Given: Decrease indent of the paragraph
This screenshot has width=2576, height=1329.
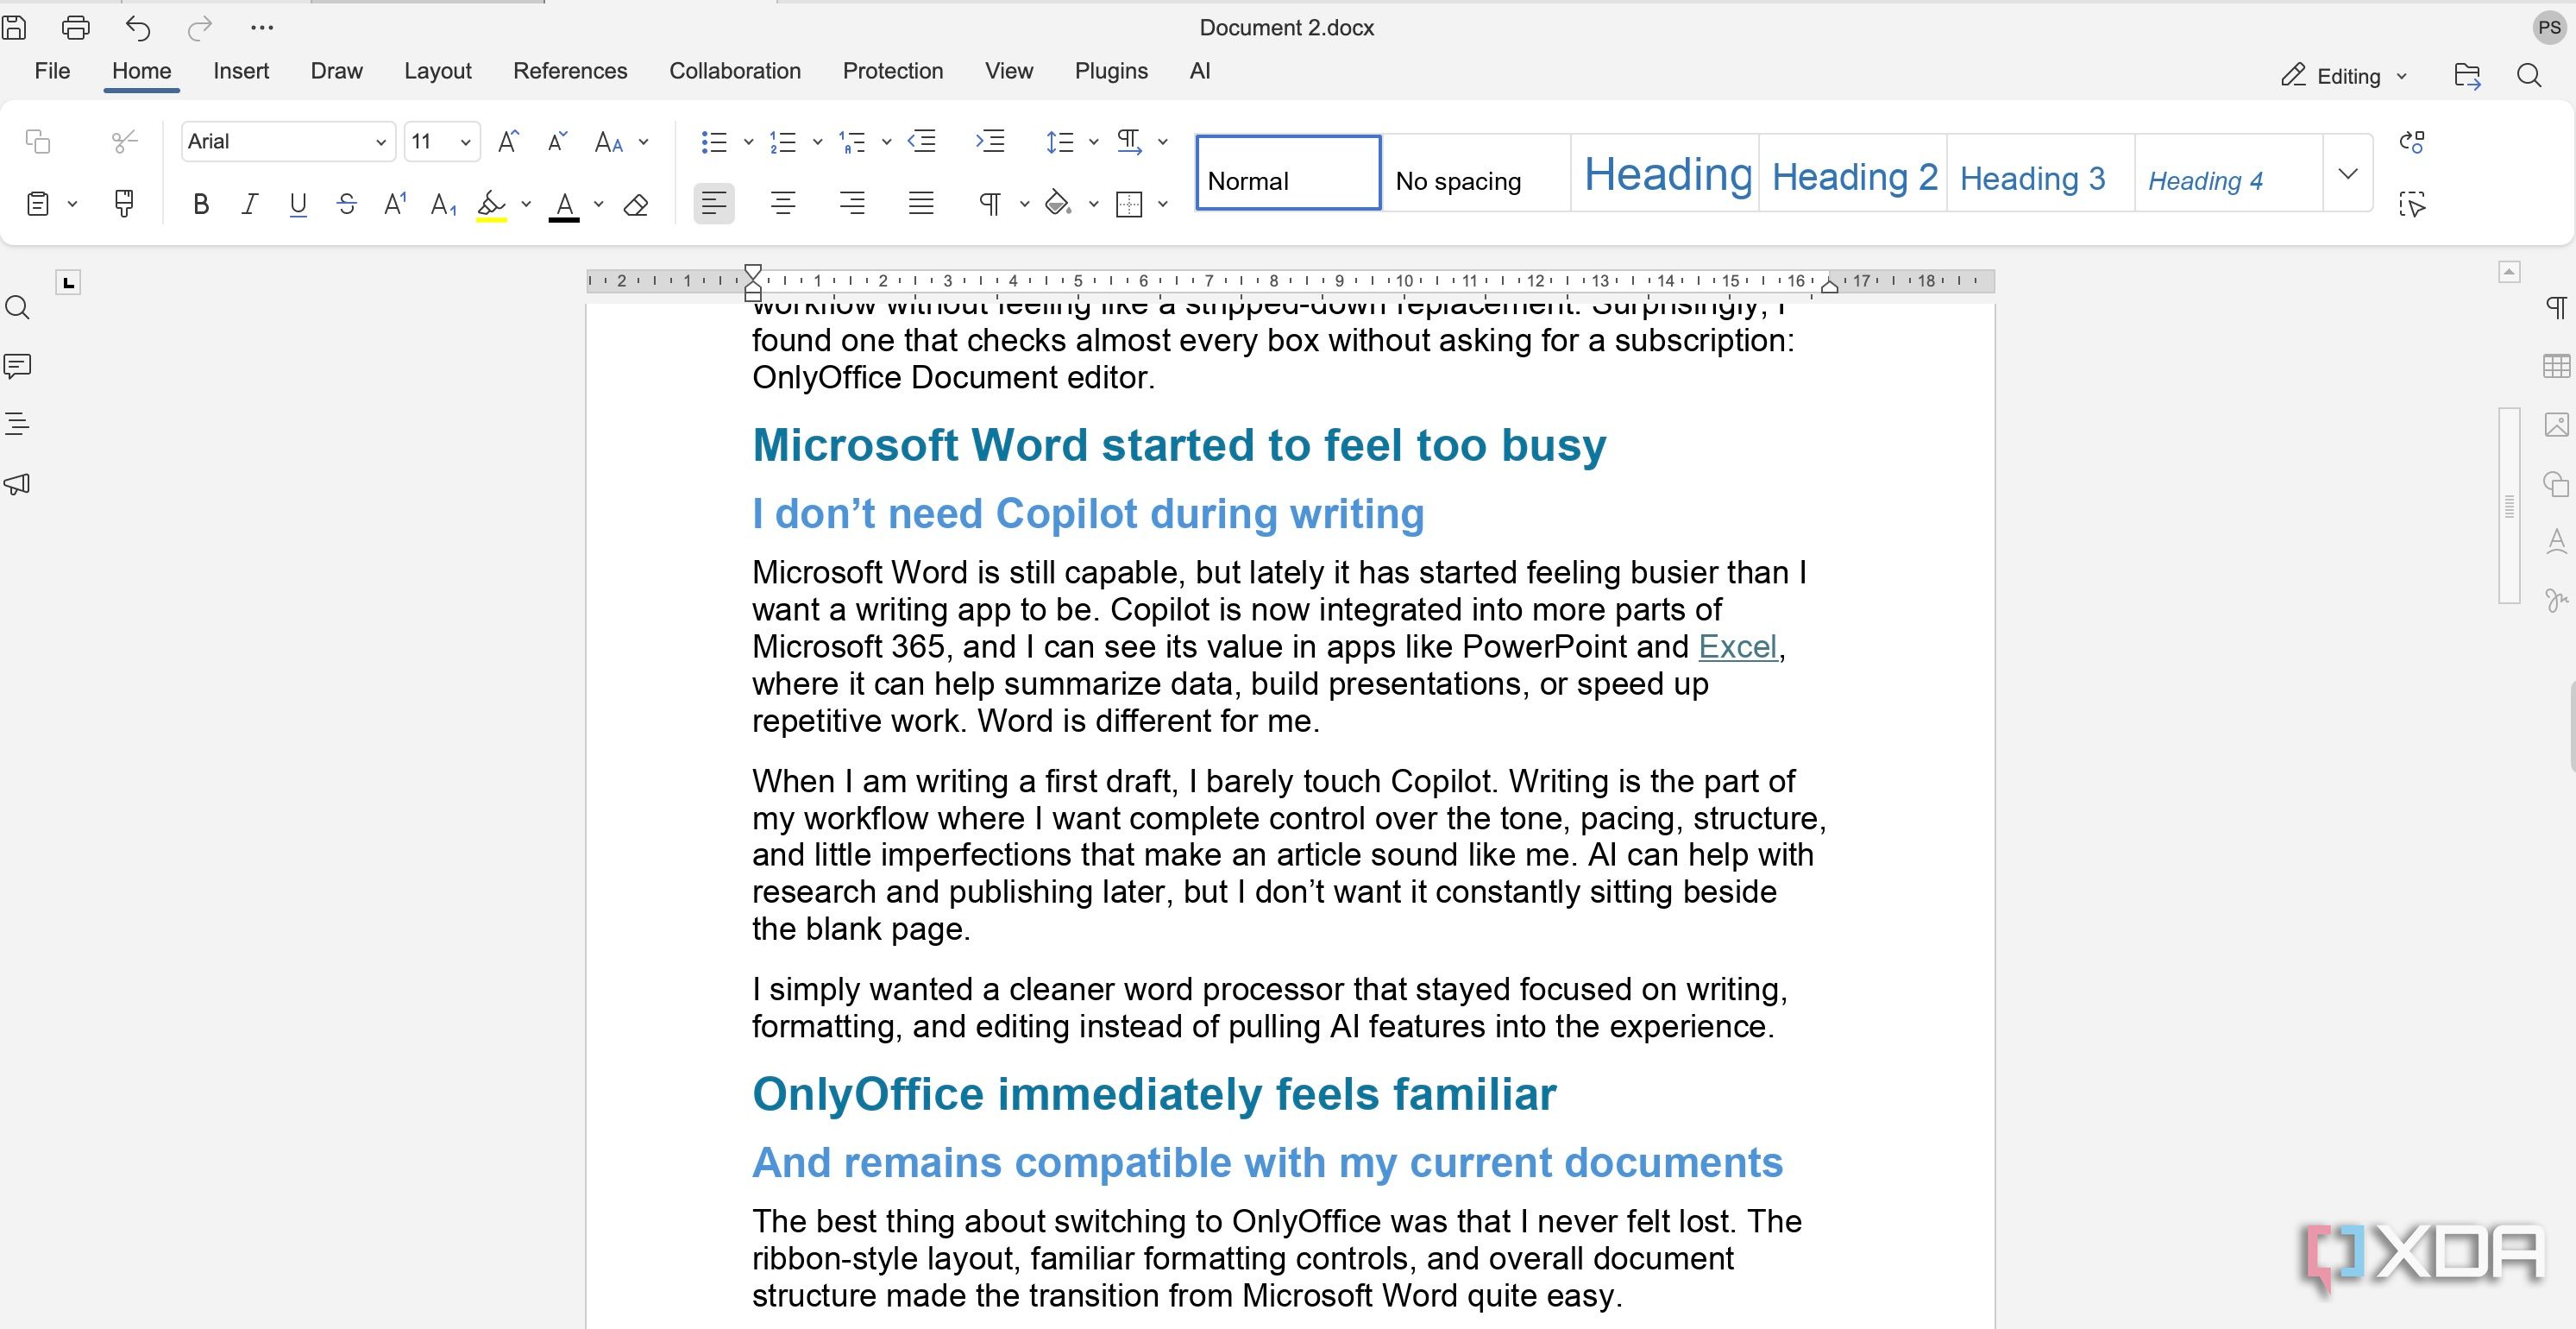Looking at the screenshot, I should tap(921, 142).
